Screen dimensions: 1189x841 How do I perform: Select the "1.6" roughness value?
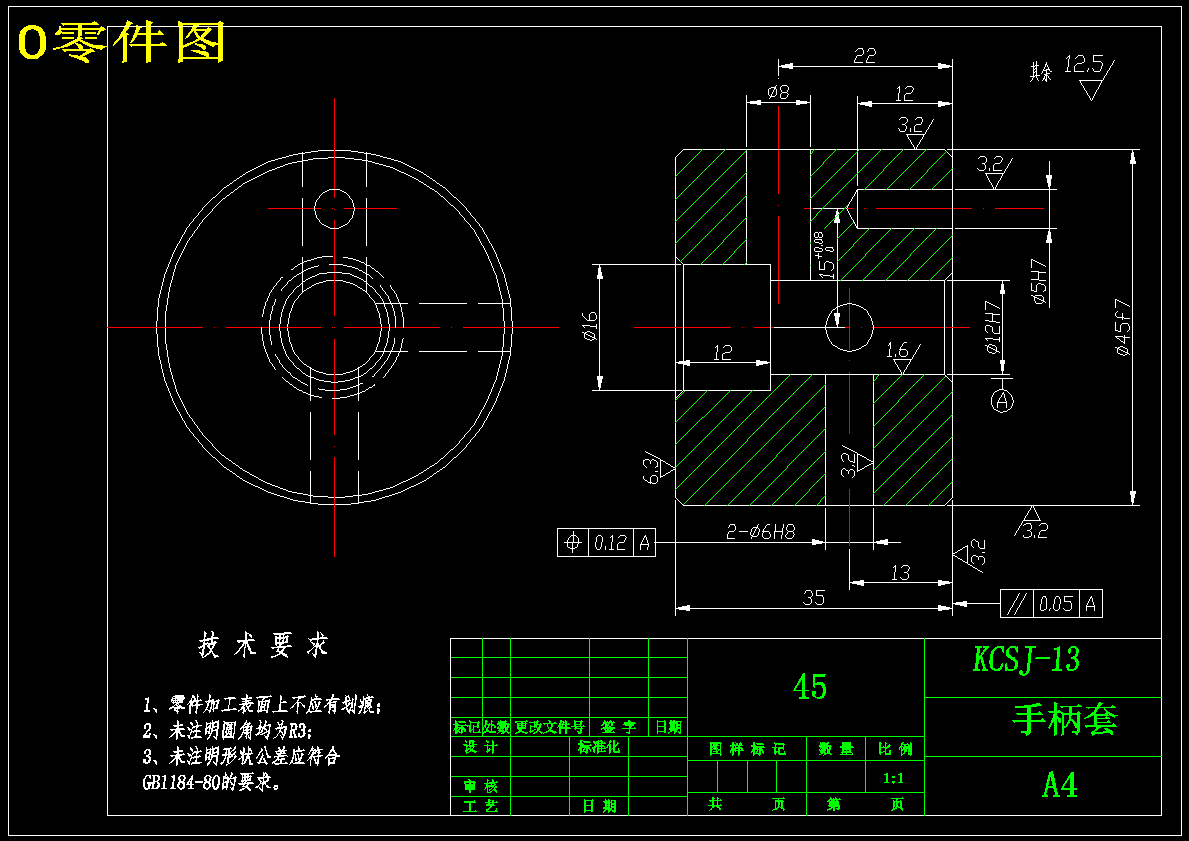[897, 350]
